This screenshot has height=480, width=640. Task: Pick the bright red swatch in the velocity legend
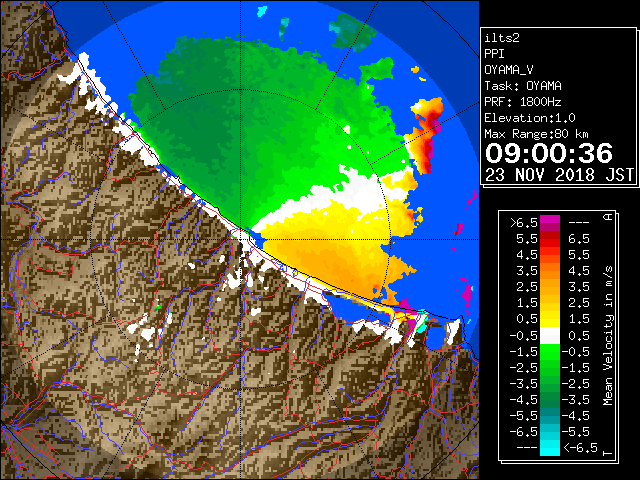click(x=550, y=243)
